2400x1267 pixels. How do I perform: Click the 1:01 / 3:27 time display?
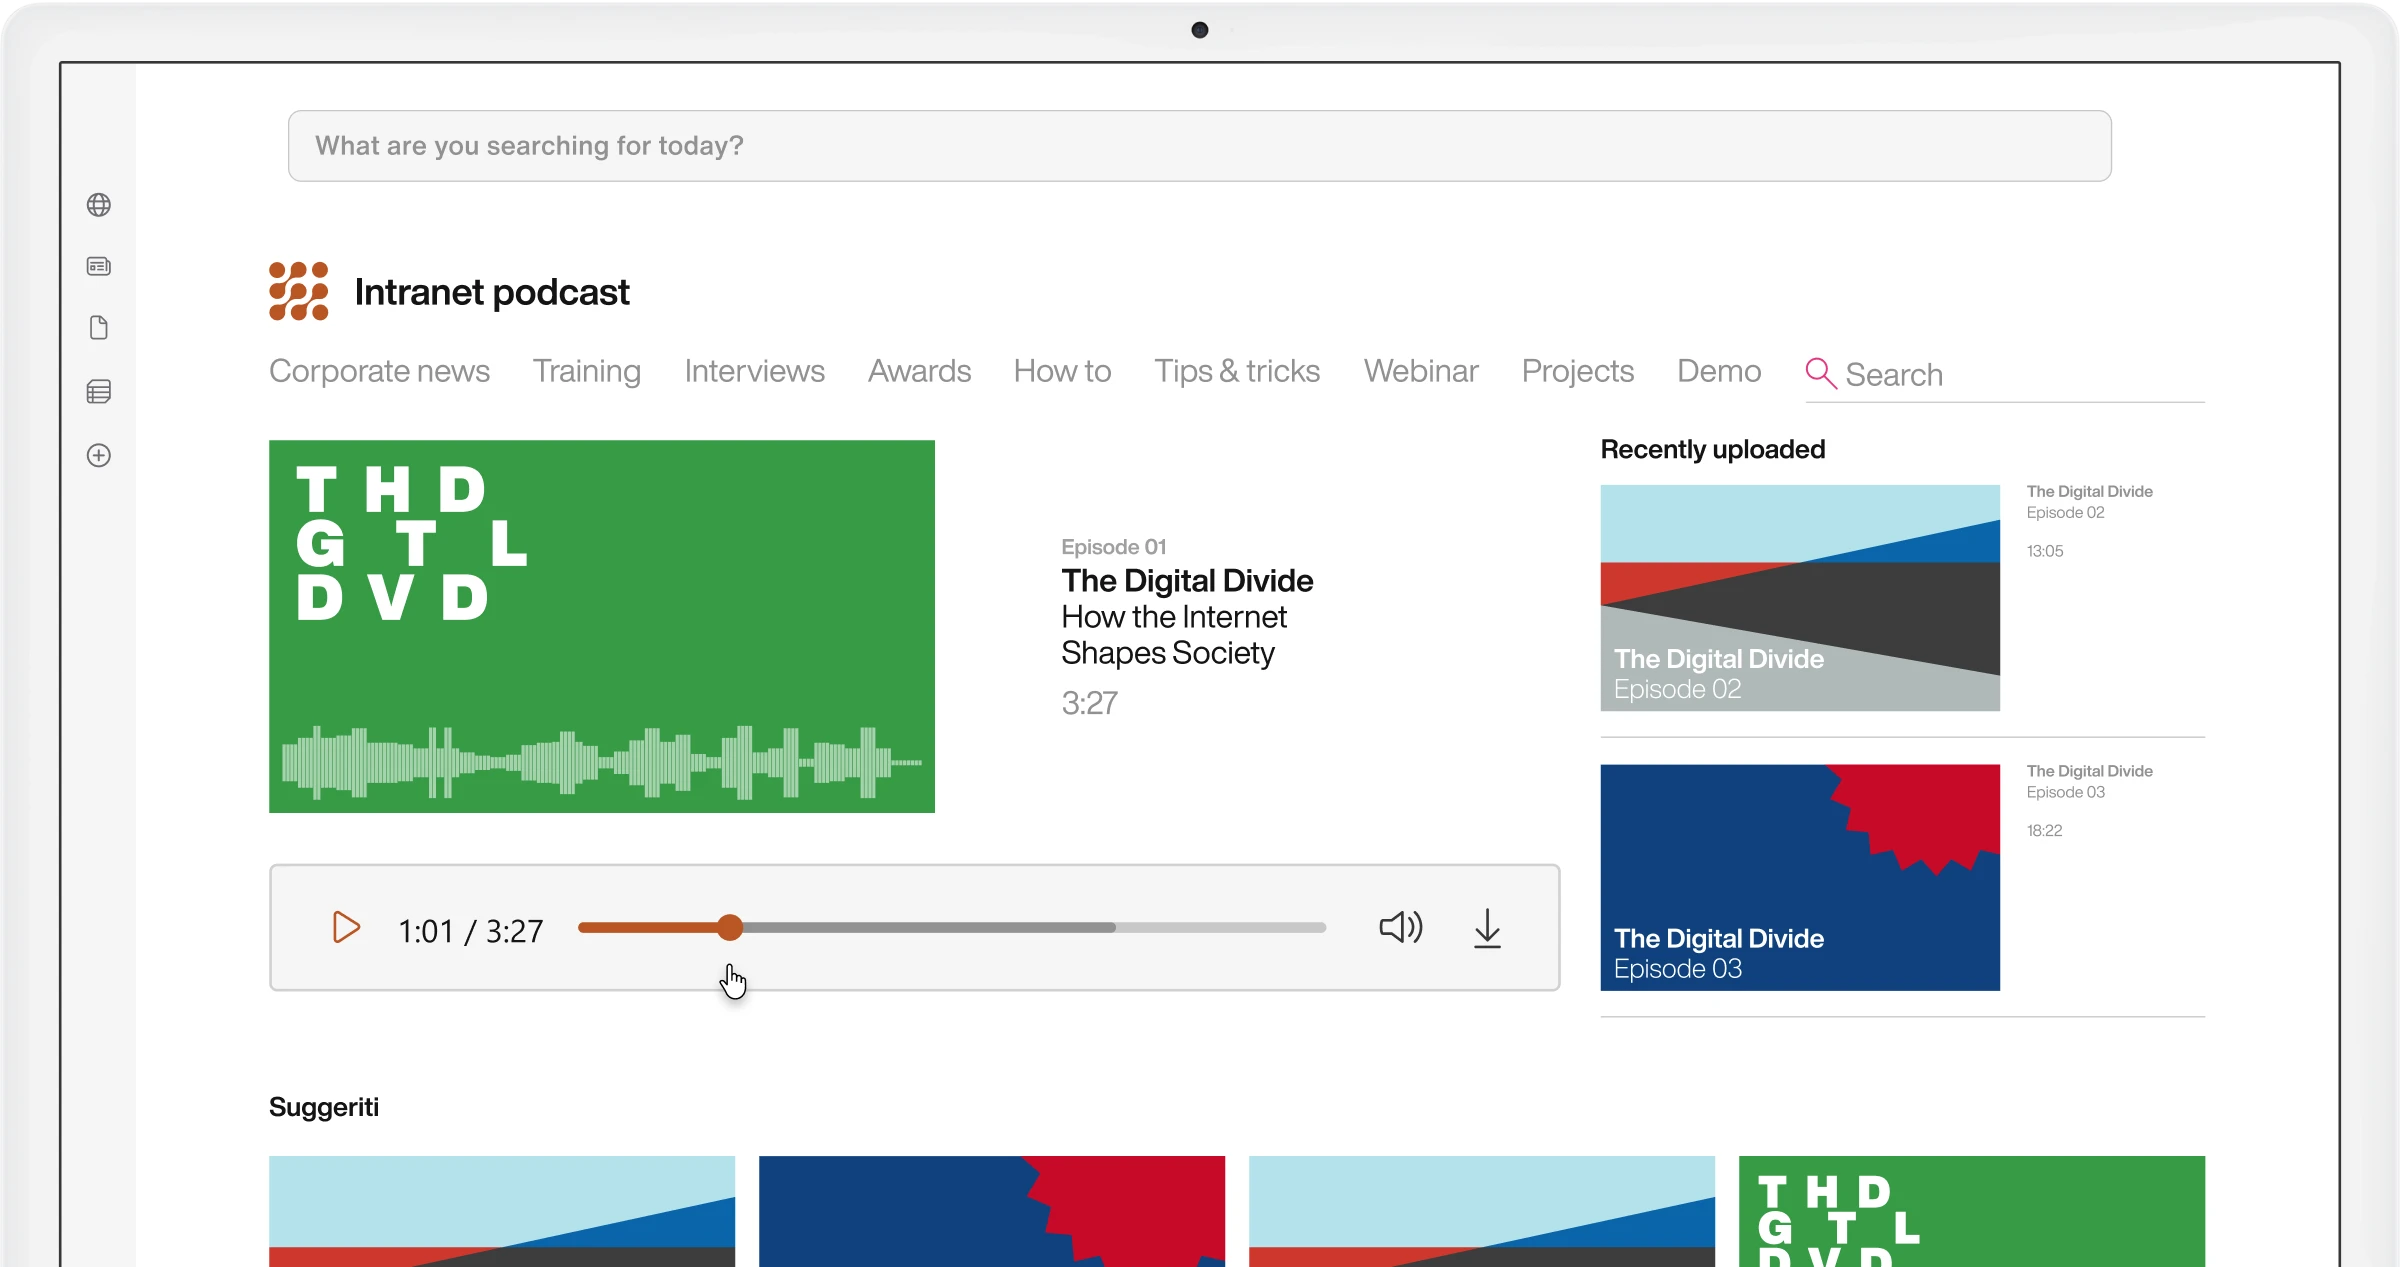(x=471, y=931)
